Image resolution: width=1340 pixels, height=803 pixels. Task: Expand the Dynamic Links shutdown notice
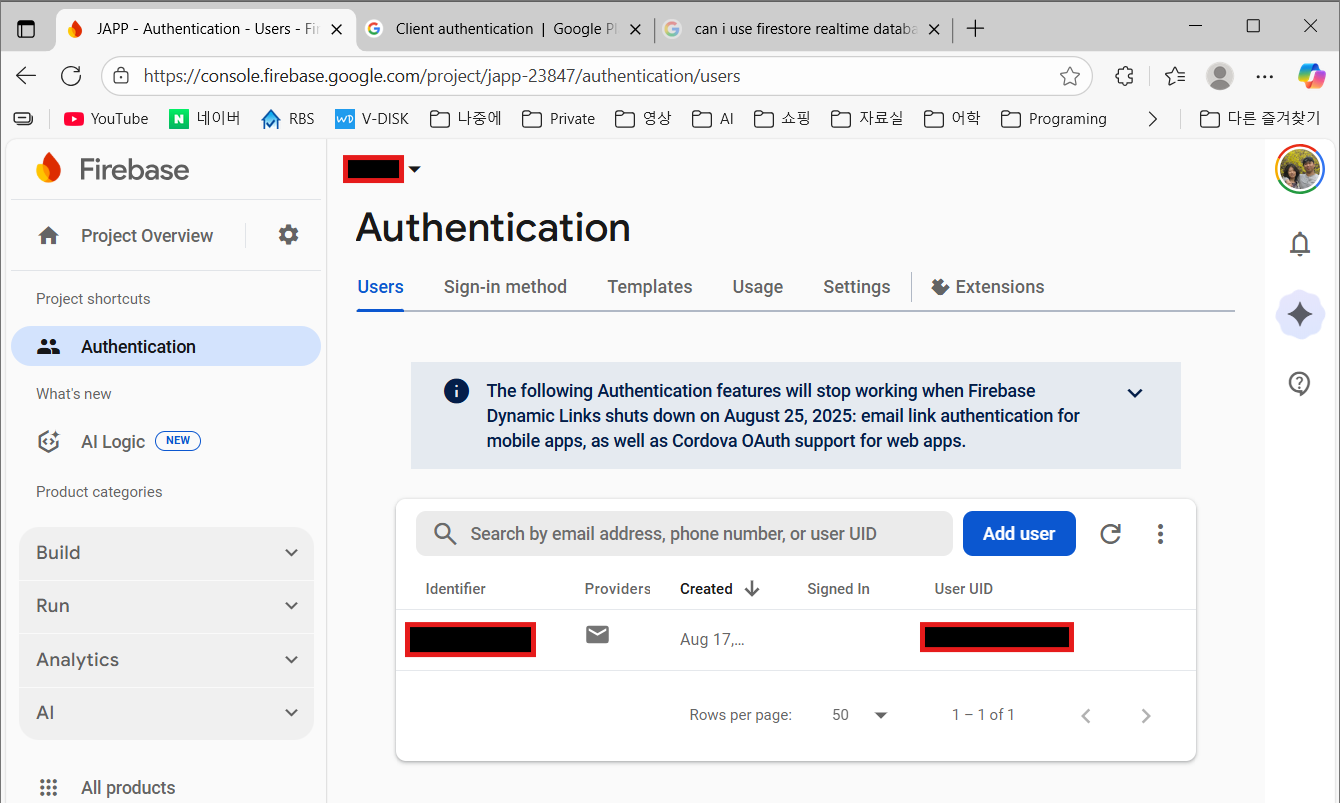1135,393
